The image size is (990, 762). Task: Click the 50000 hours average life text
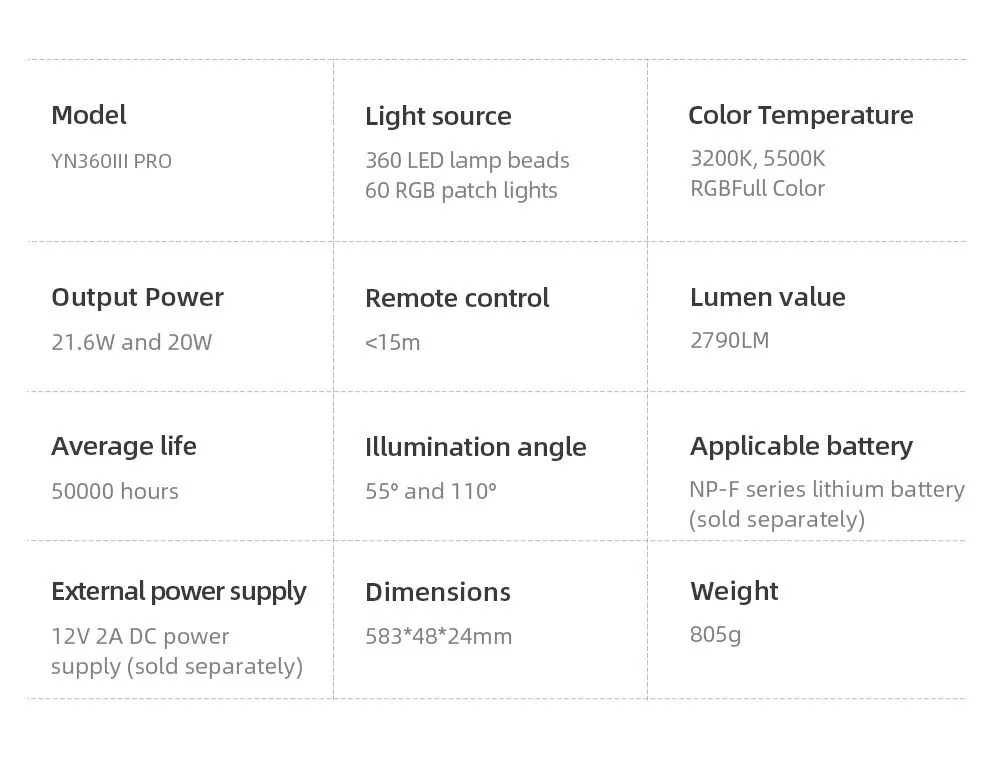click(115, 491)
